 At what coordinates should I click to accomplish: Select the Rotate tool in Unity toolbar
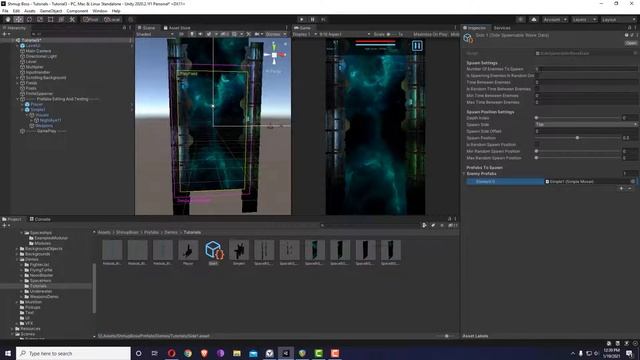coord(29,19)
